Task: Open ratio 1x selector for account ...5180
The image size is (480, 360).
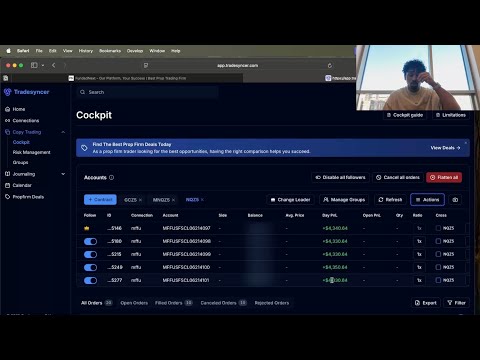Action: 419,241
